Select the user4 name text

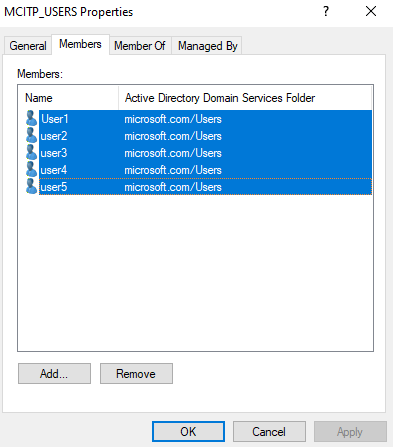[x=54, y=170]
